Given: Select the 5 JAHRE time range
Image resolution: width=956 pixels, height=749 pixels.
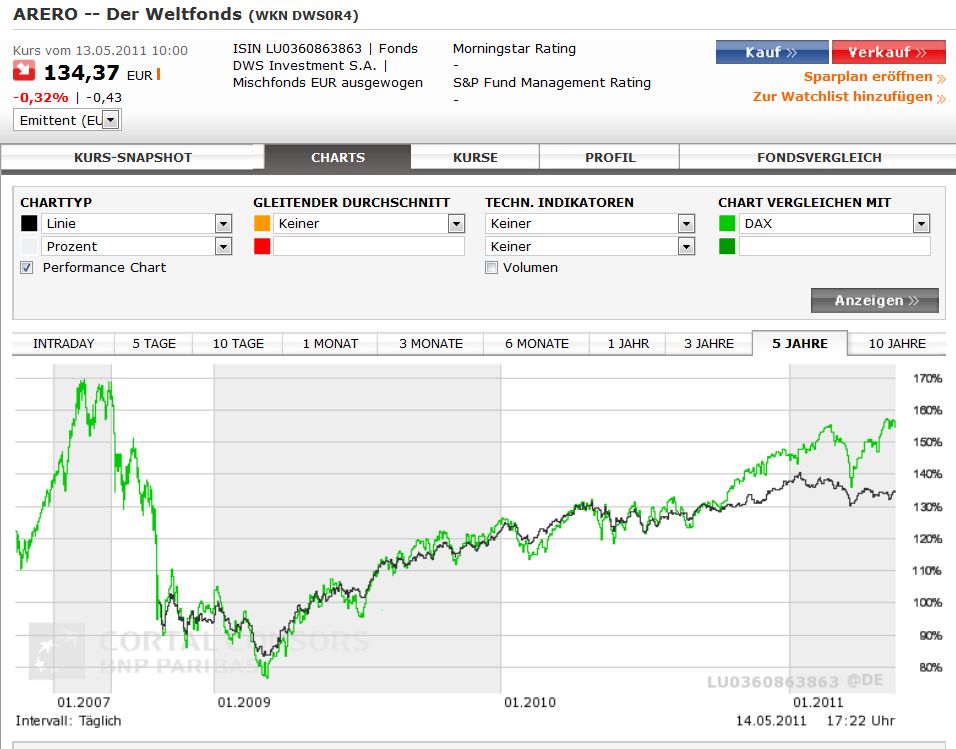Looking at the screenshot, I should (800, 343).
